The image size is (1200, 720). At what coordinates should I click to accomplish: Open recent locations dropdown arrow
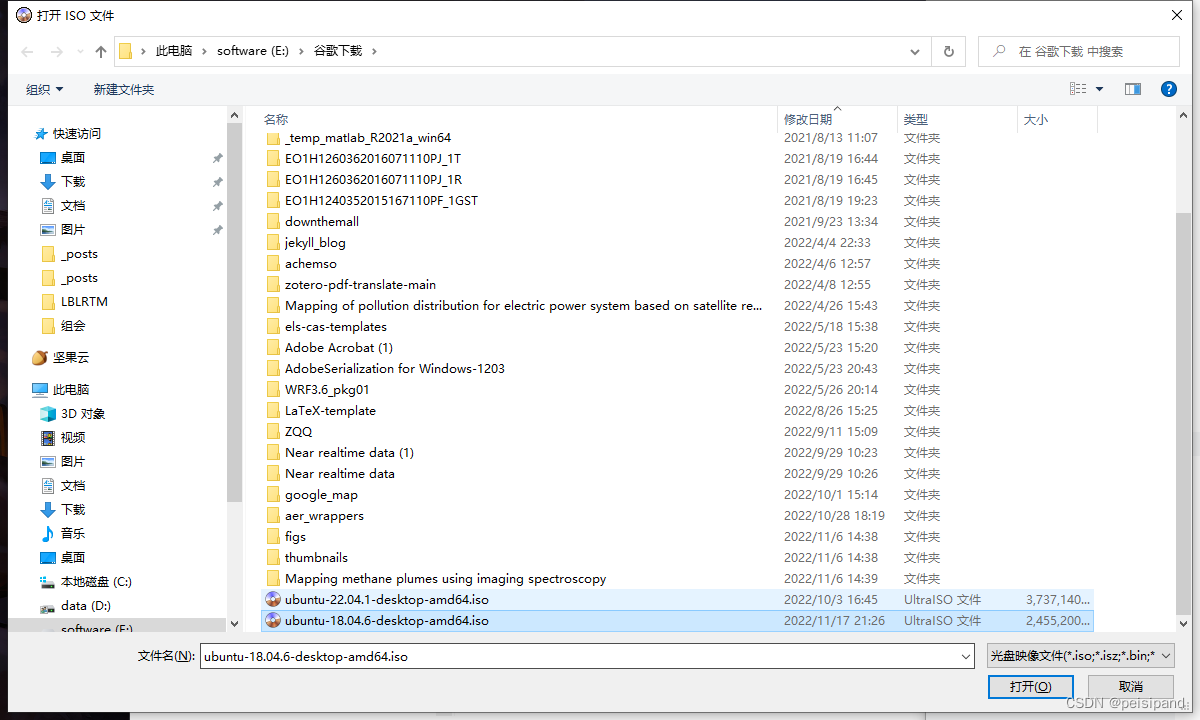[80, 51]
